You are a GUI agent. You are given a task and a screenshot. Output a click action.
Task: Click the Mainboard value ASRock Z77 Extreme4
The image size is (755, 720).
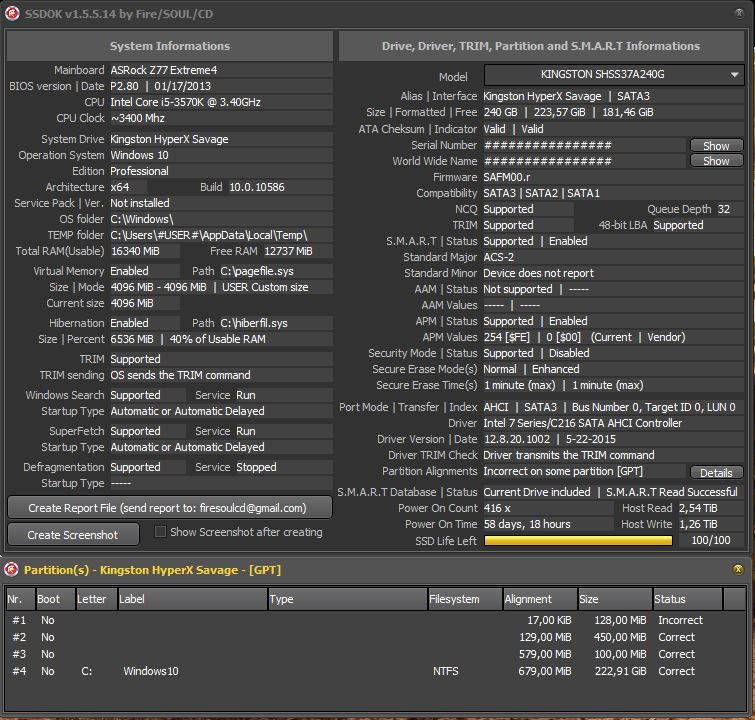pos(164,70)
